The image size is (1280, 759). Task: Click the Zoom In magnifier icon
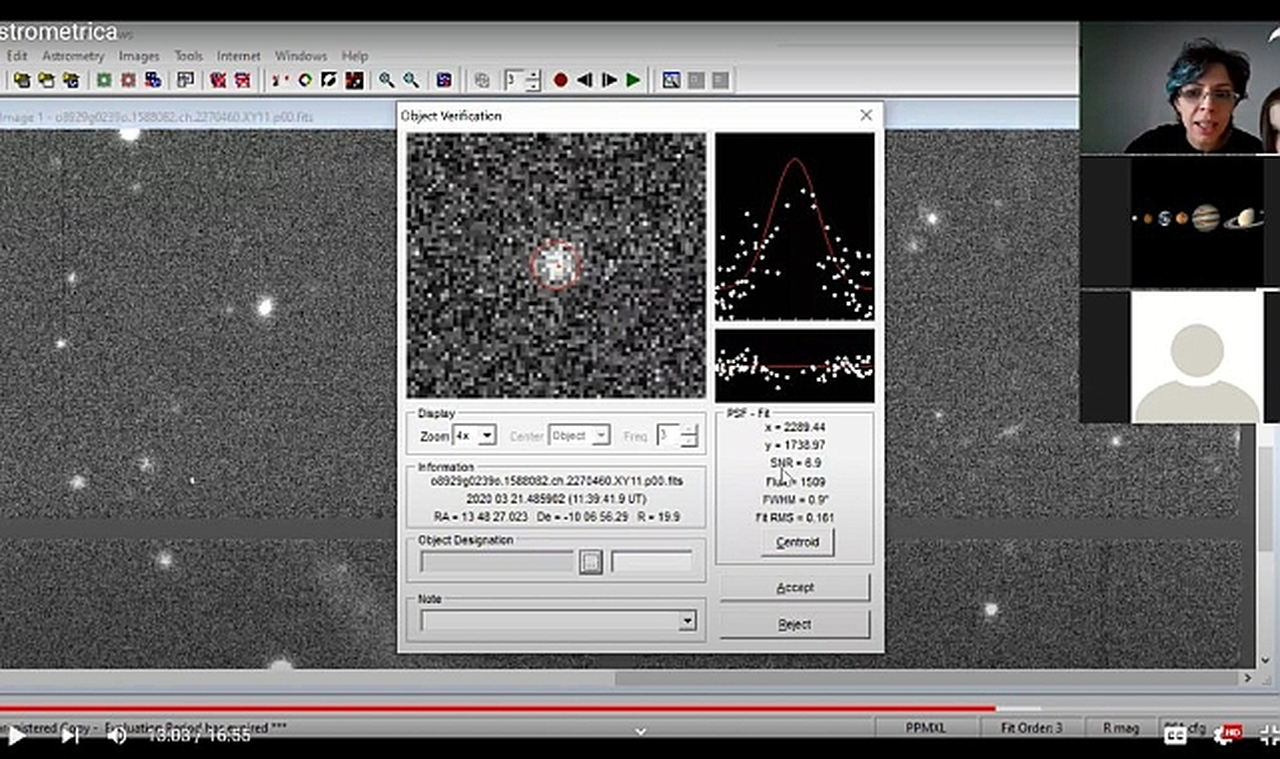(386, 80)
